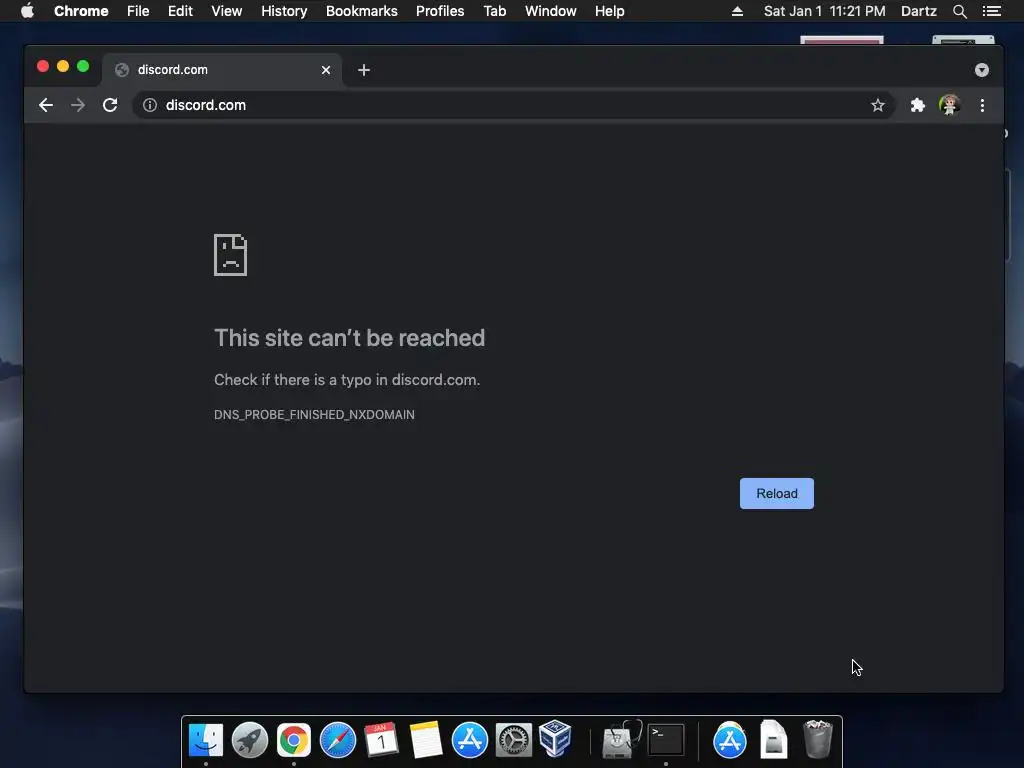Click 'This site can't be reached' heading
1024x768 pixels.
pos(349,338)
